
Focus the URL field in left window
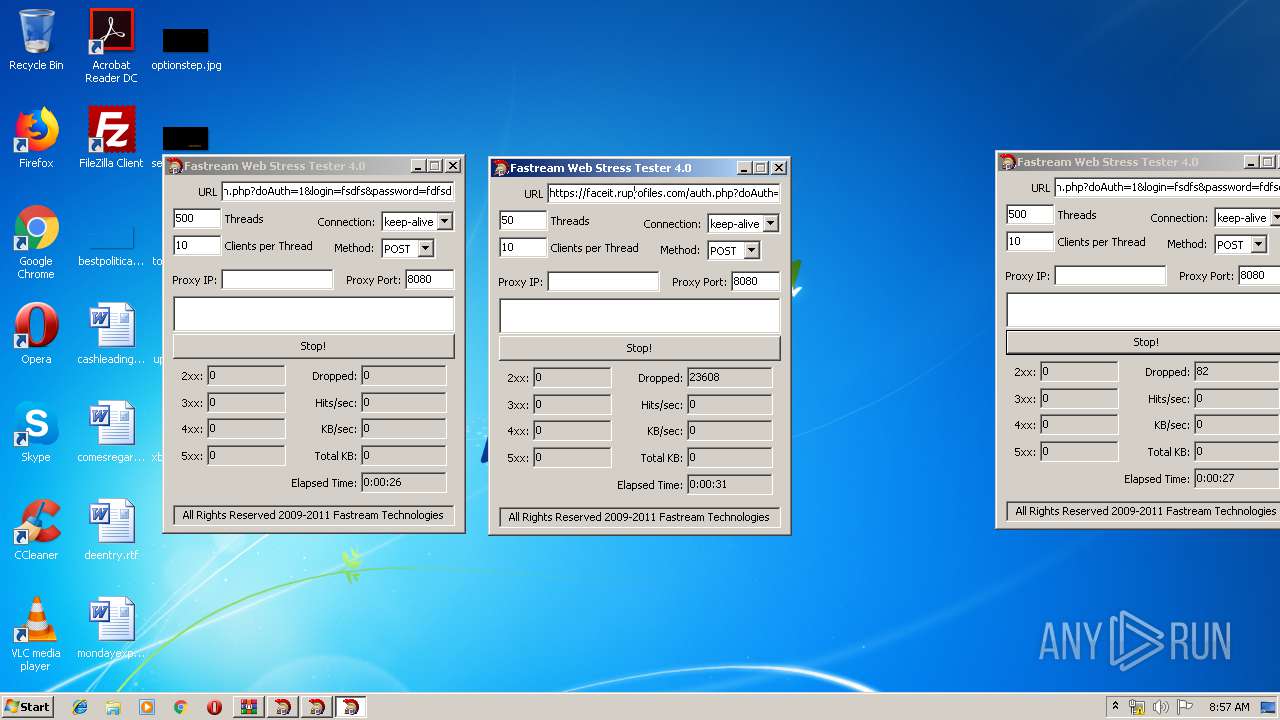pos(337,191)
